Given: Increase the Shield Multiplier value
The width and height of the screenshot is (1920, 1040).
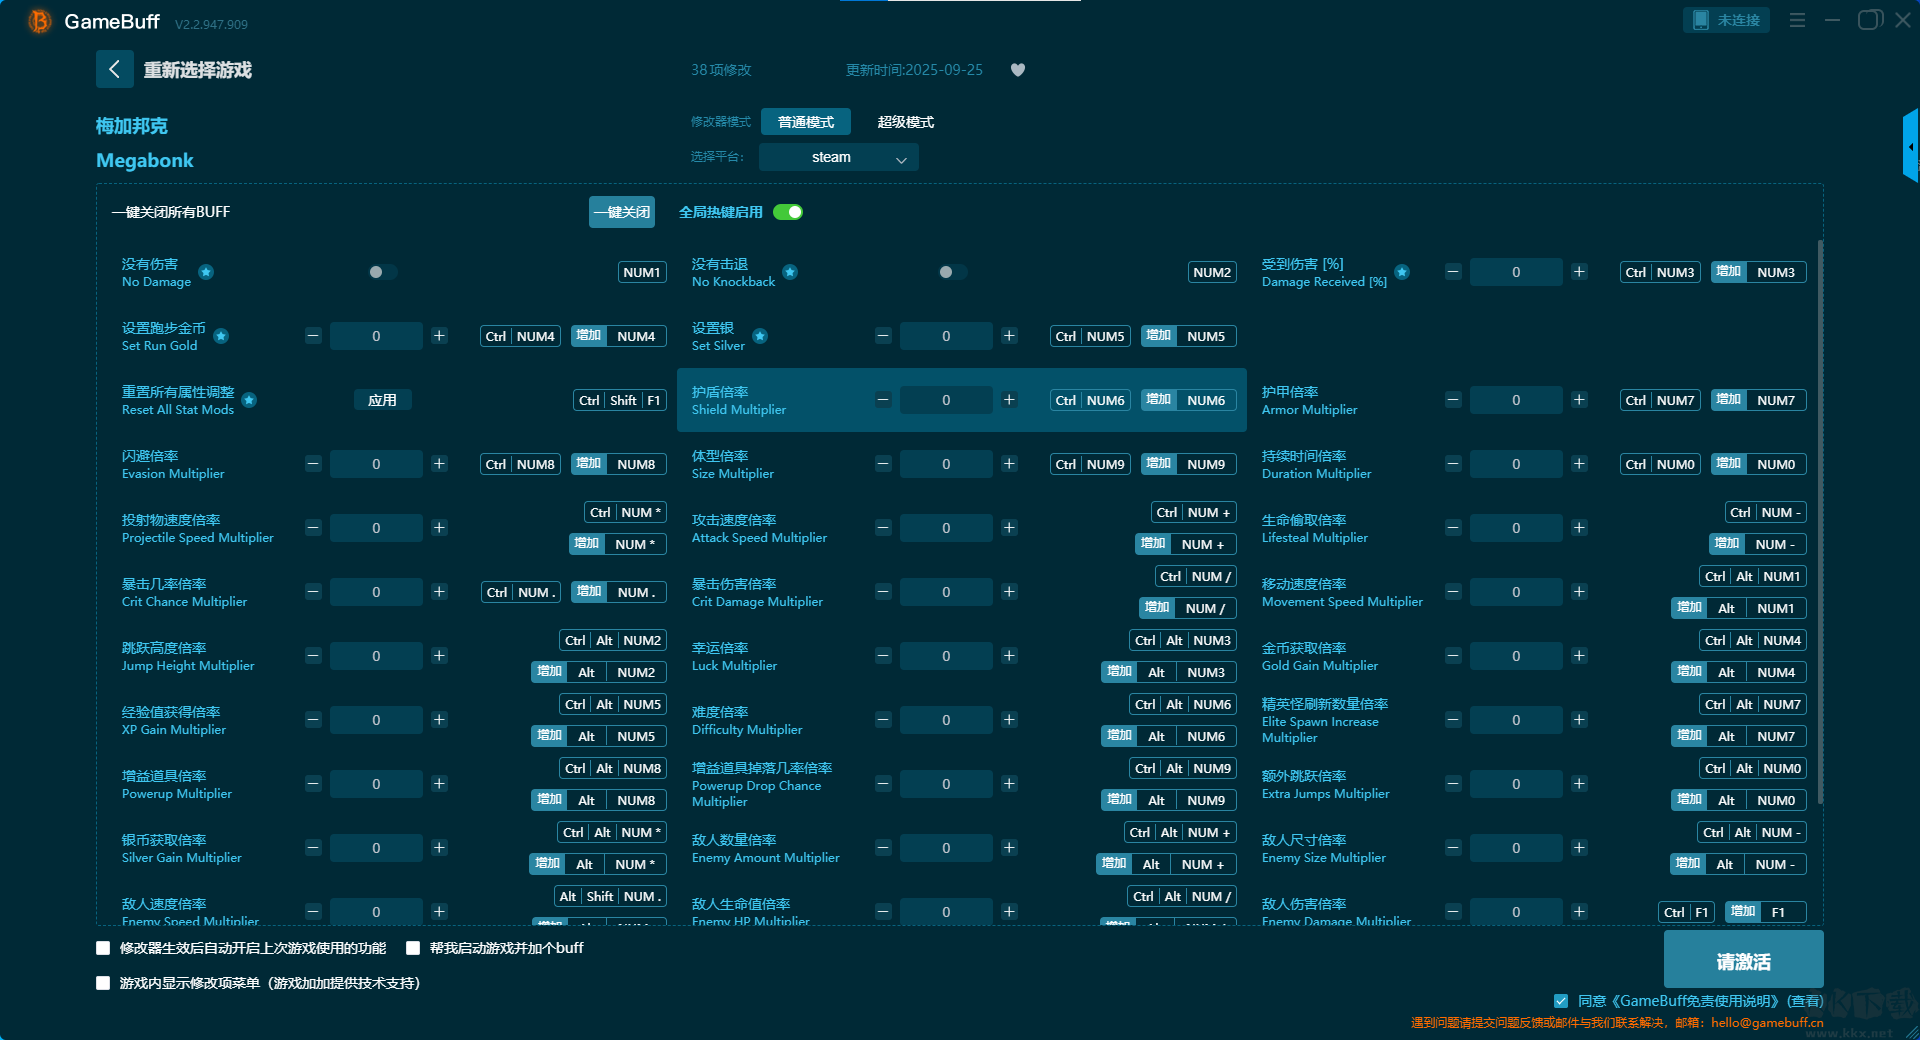Looking at the screenshot, I should tap(1009, 400).
